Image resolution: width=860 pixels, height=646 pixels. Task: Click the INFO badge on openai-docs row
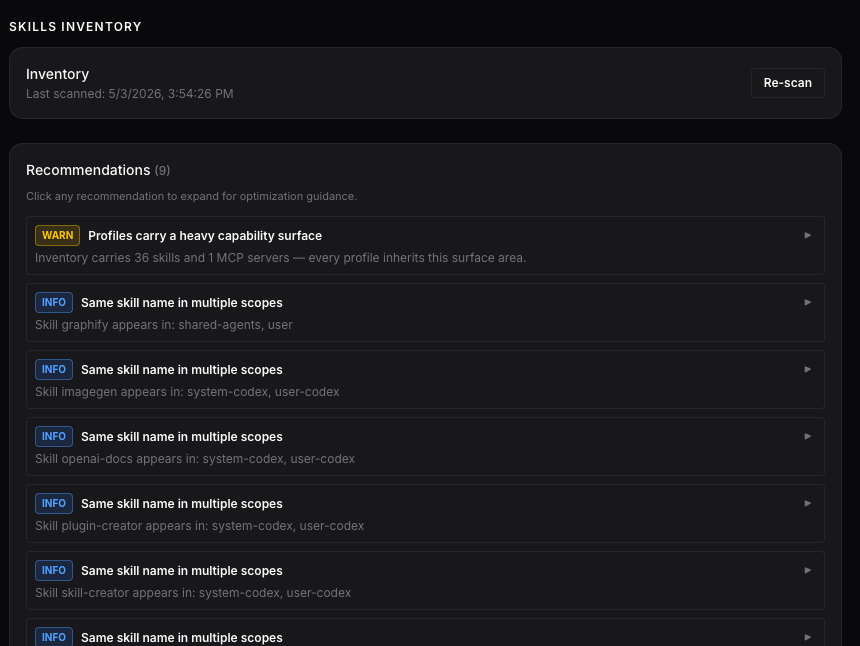[54, 436]
